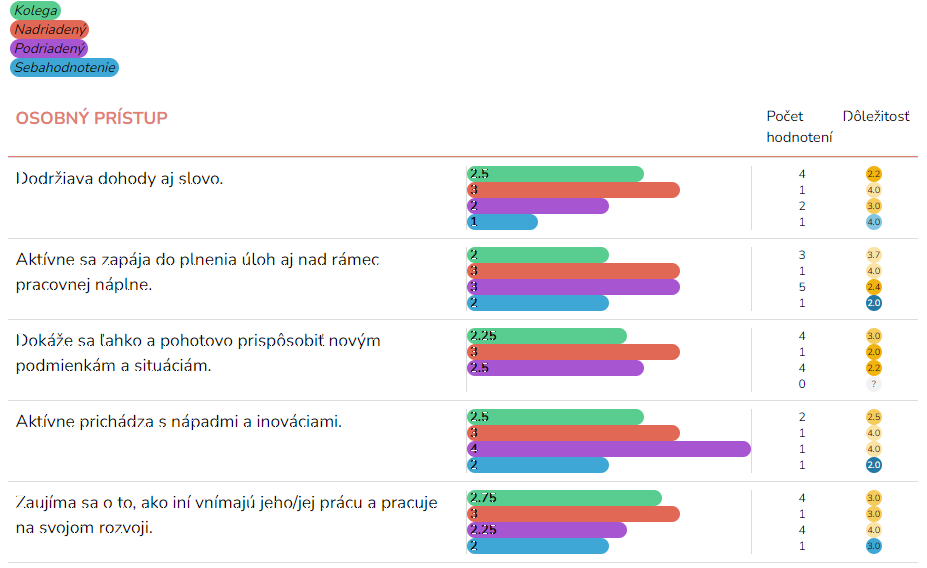This screenshot has height=568, width=927.
Task: Click the purple bar valued 4 for nápadmi a inováciami
Action: pyautogui.click(x=609, y=449)
